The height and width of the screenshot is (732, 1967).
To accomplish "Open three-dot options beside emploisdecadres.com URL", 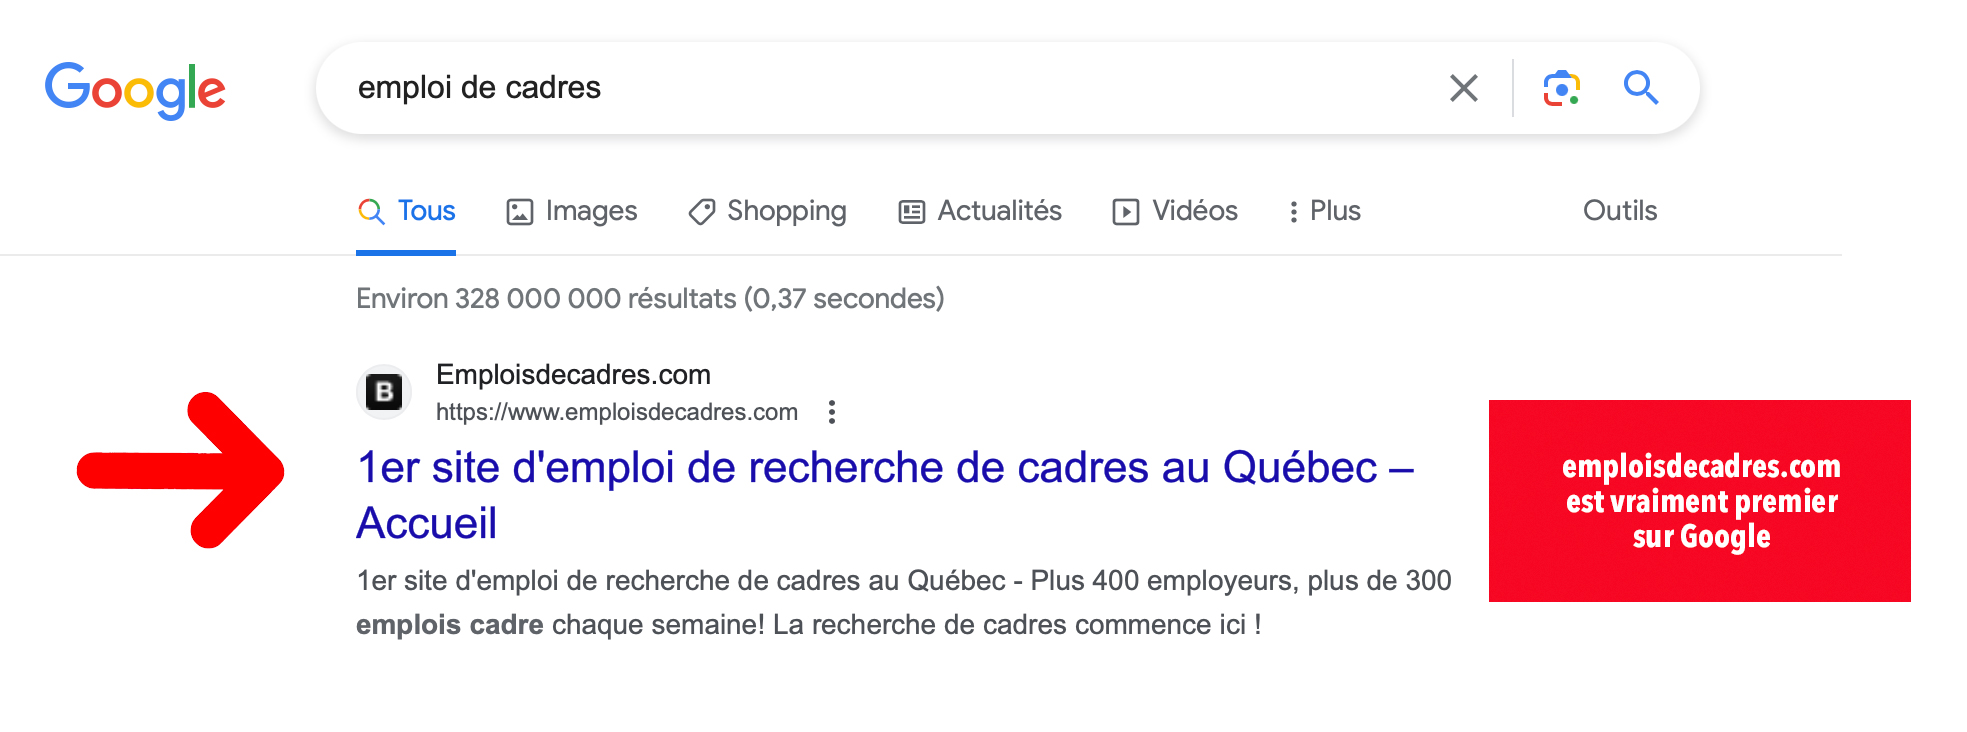I will (832, 412).
